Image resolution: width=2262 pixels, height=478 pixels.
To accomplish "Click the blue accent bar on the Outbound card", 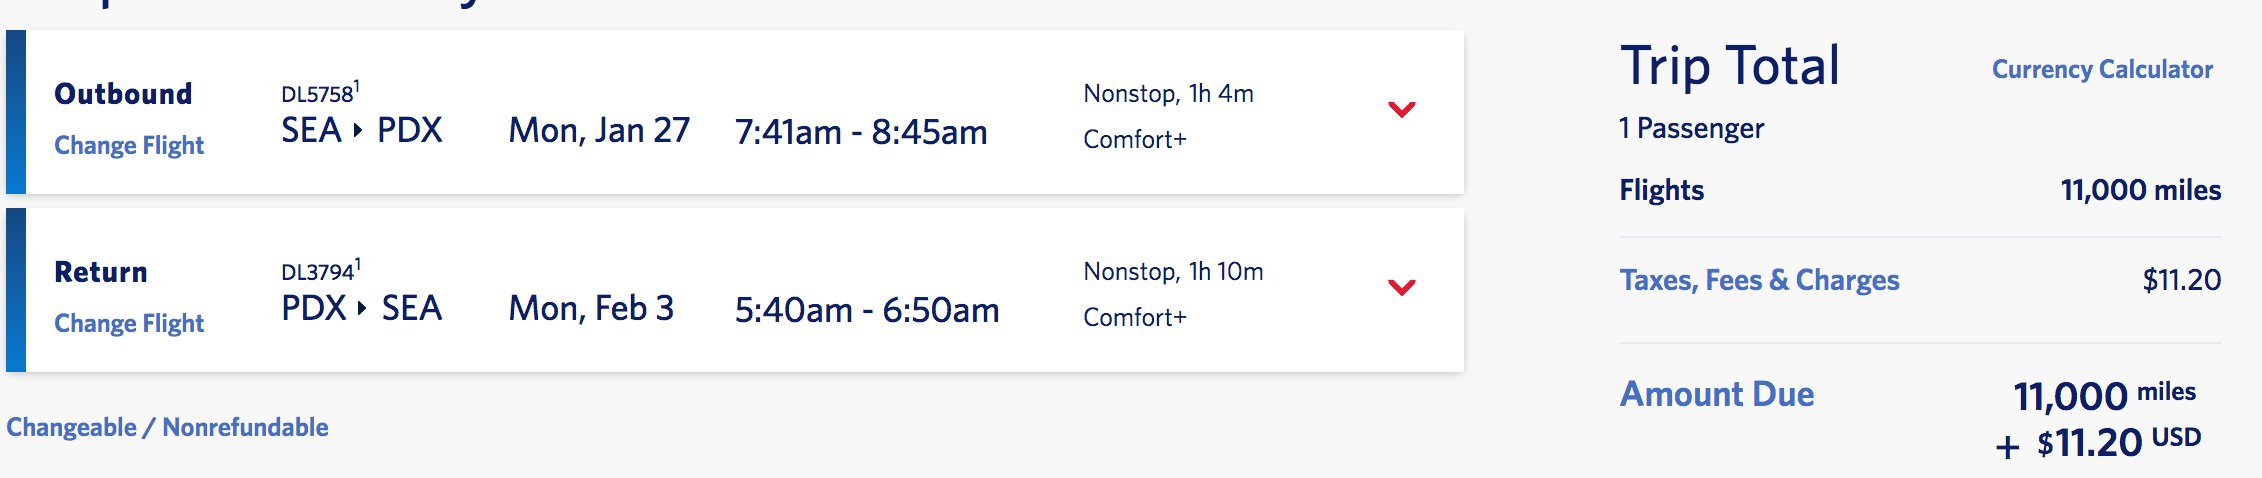I will [16, 112].
